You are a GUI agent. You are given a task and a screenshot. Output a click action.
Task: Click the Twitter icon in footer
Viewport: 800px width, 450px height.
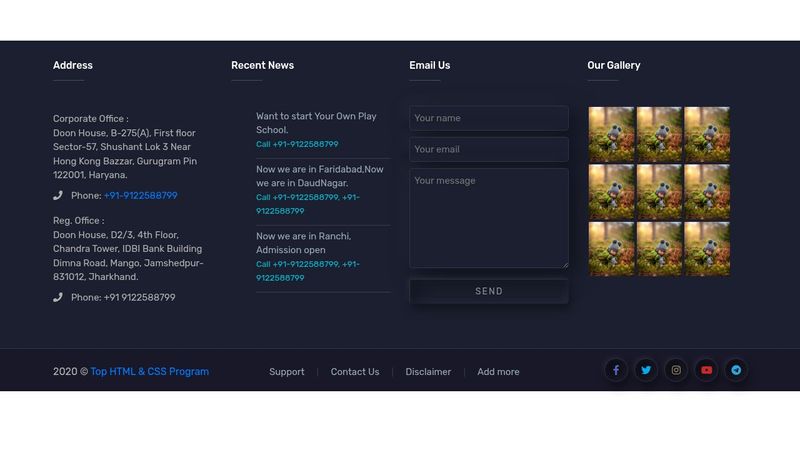[646, 370]
